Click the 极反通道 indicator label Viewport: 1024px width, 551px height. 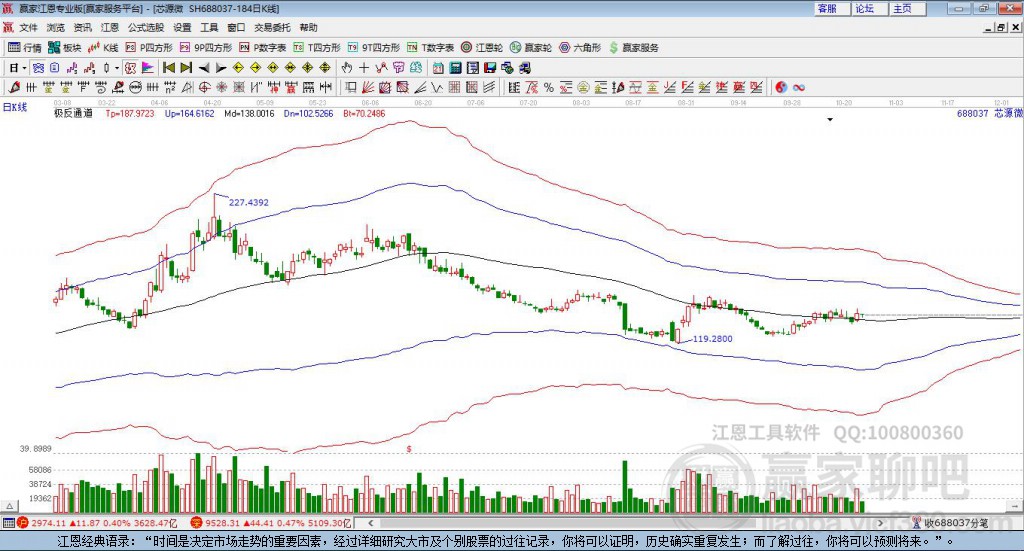coord(73,114)
